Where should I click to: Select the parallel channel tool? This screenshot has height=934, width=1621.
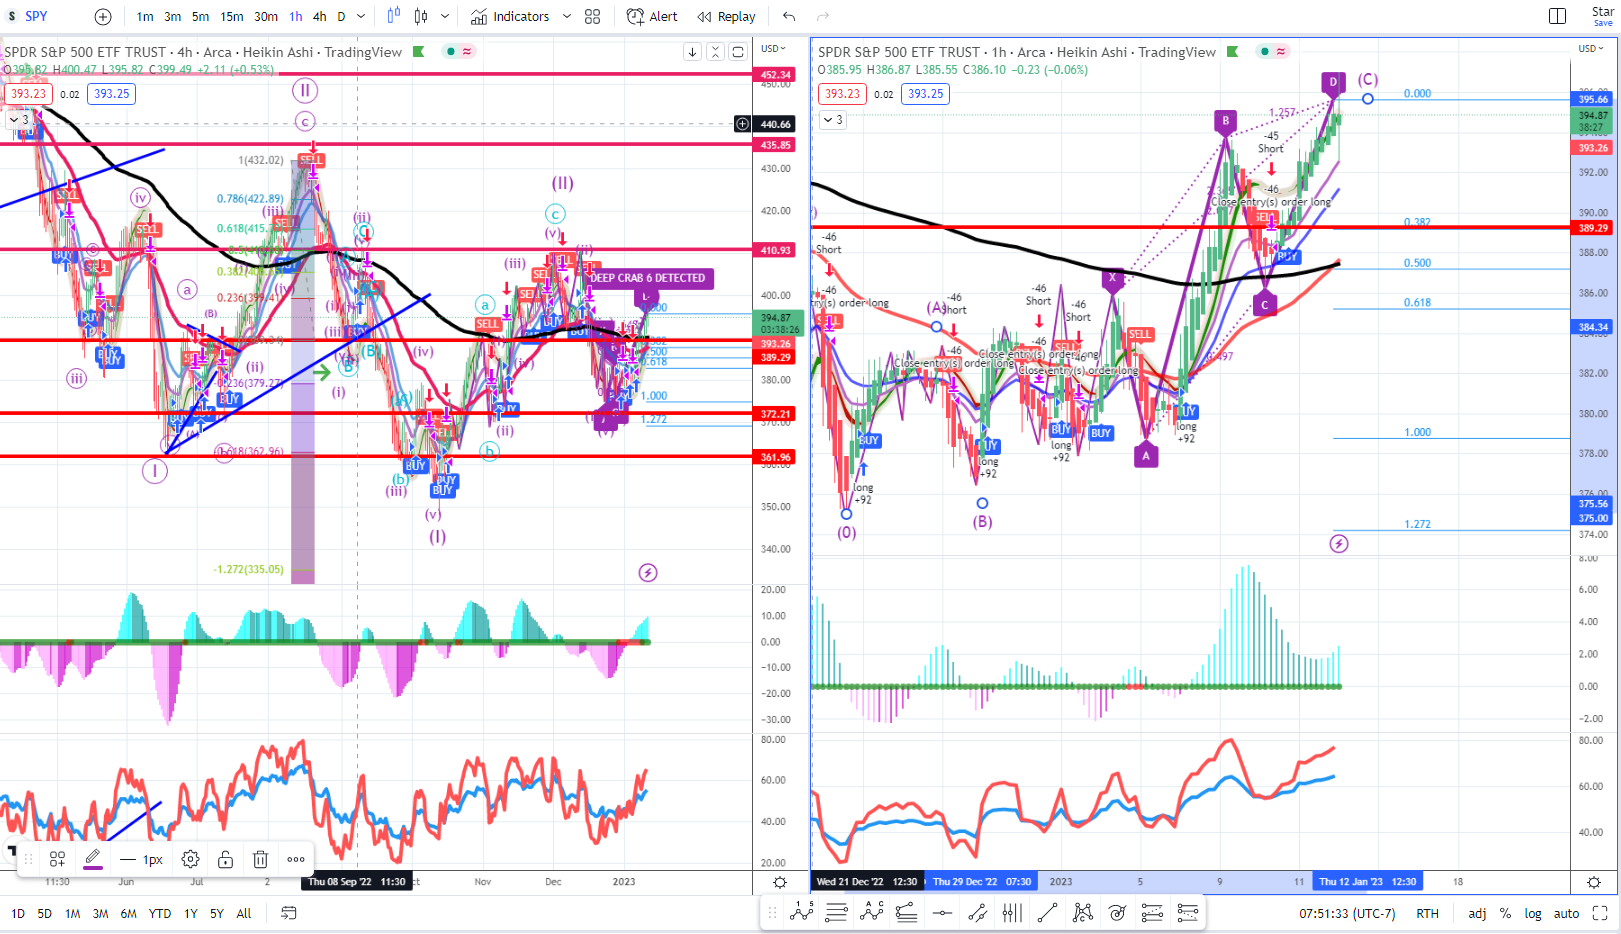977,912
